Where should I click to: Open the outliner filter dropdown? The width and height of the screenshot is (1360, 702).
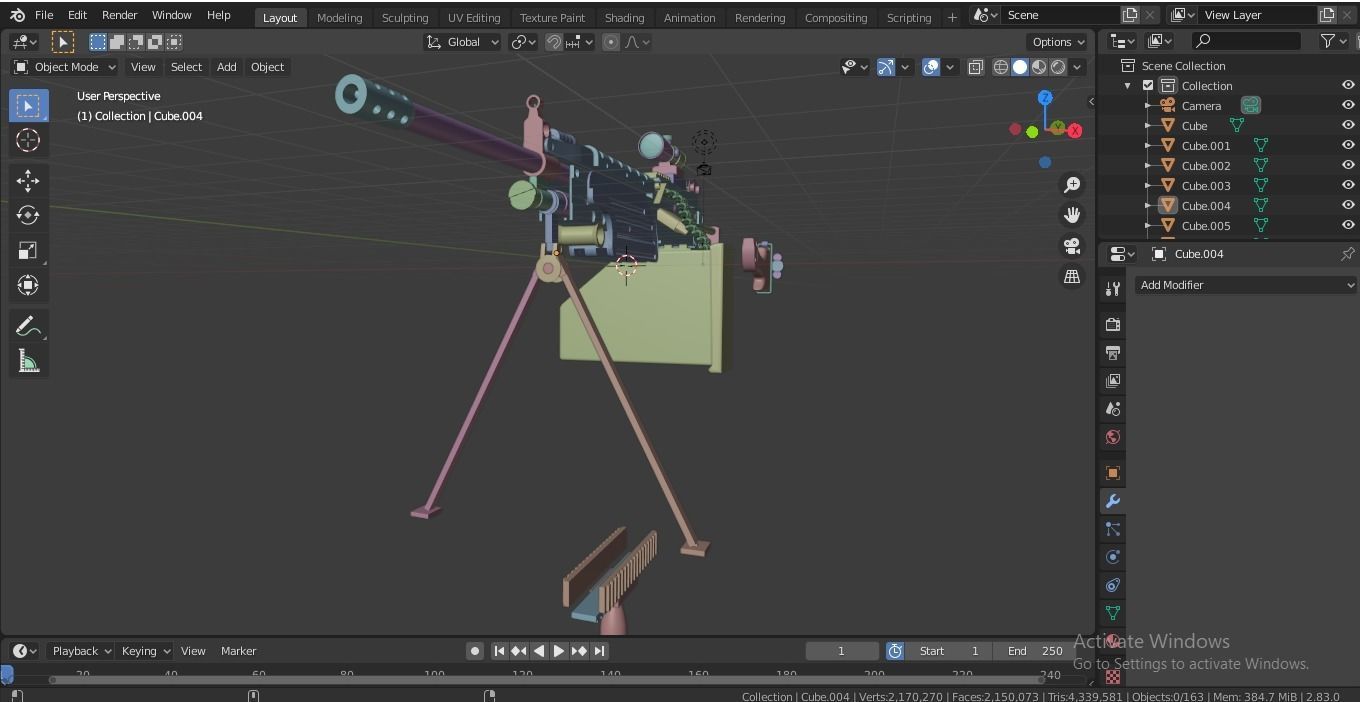pyautogui.click(x=1334, y=41)
